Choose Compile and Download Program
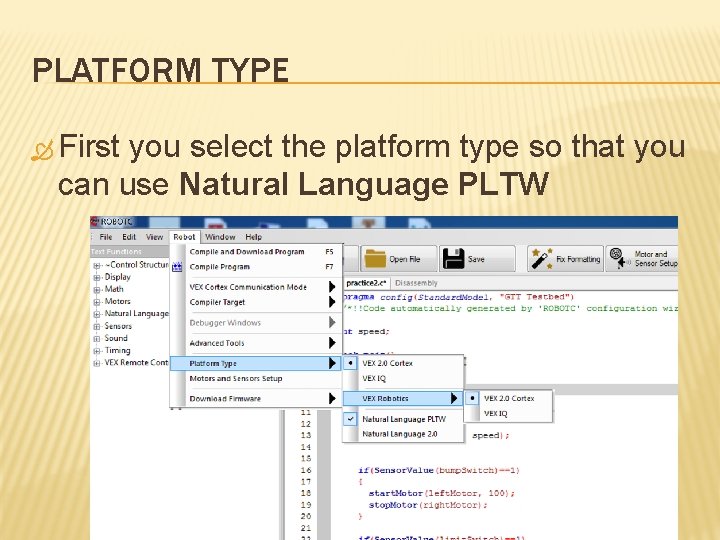 pyautogui.click(x=256, y=252)
